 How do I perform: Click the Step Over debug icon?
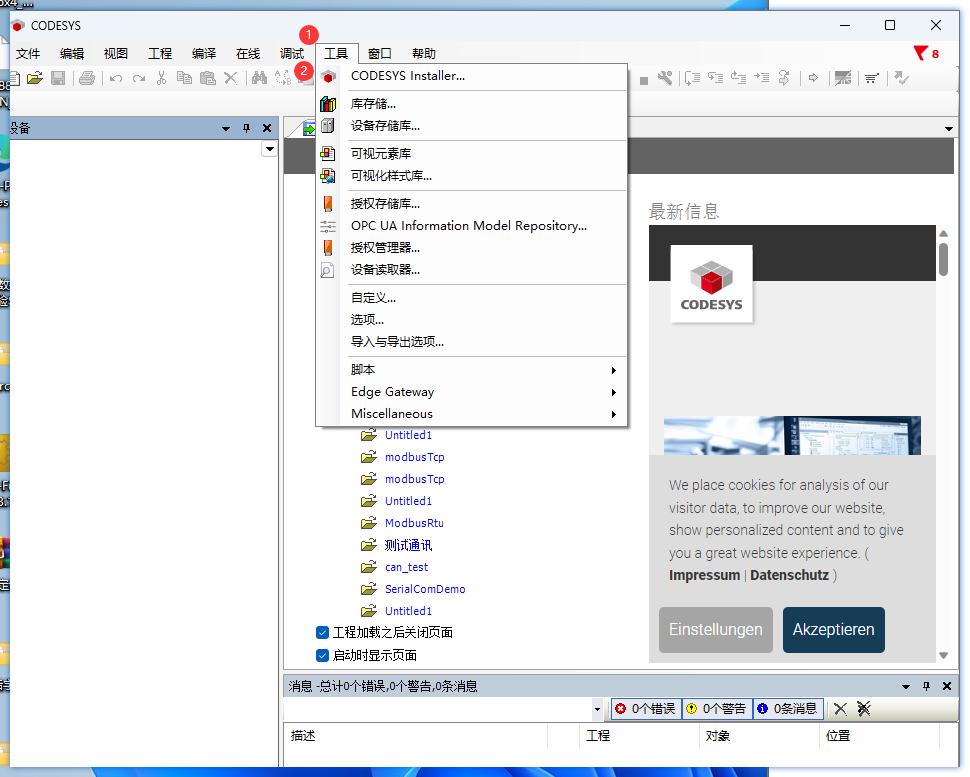click(x=692, y=78)
